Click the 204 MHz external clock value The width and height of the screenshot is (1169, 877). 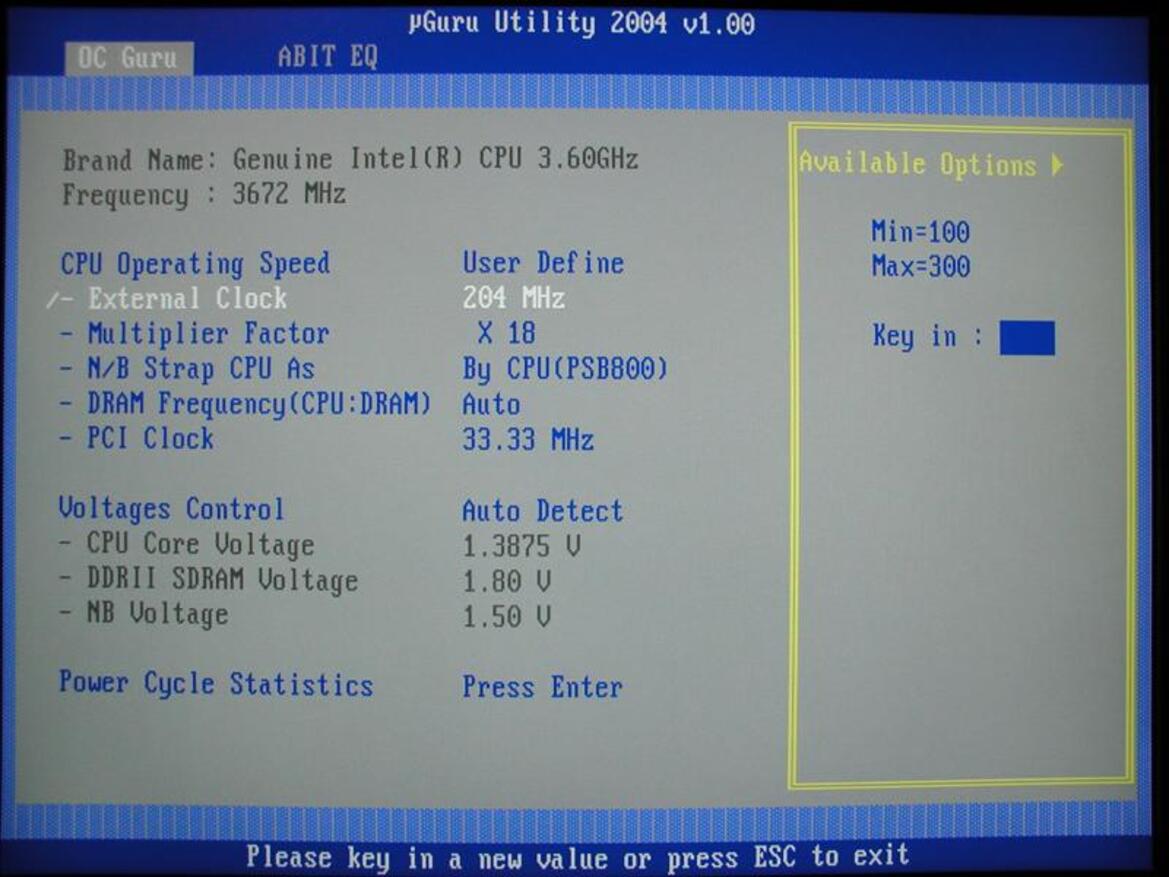pos(514,298)
